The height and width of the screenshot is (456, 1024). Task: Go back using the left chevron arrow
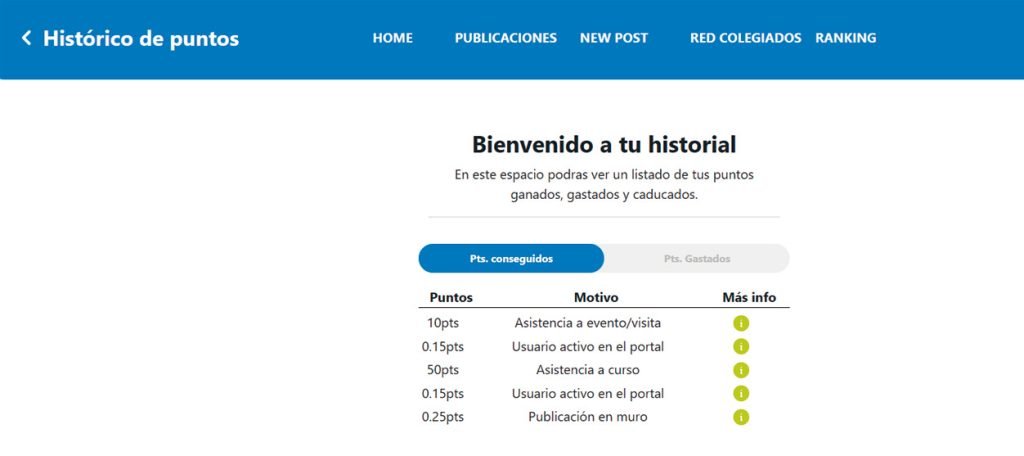coord(27,38)
